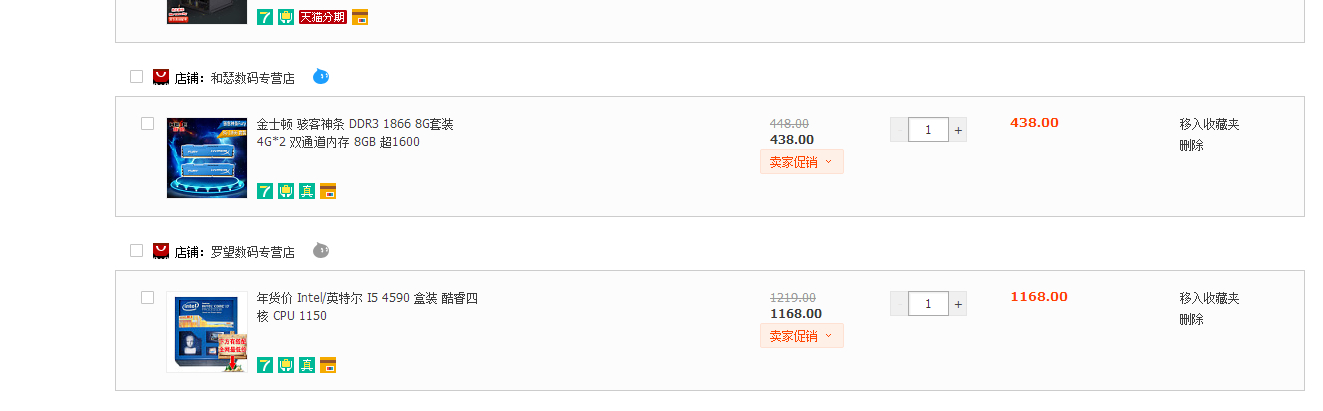Screen dimensions: 1323x411
Task: Open the 罗望数码专营店 shop link
Action: click(x=252, y=252)
